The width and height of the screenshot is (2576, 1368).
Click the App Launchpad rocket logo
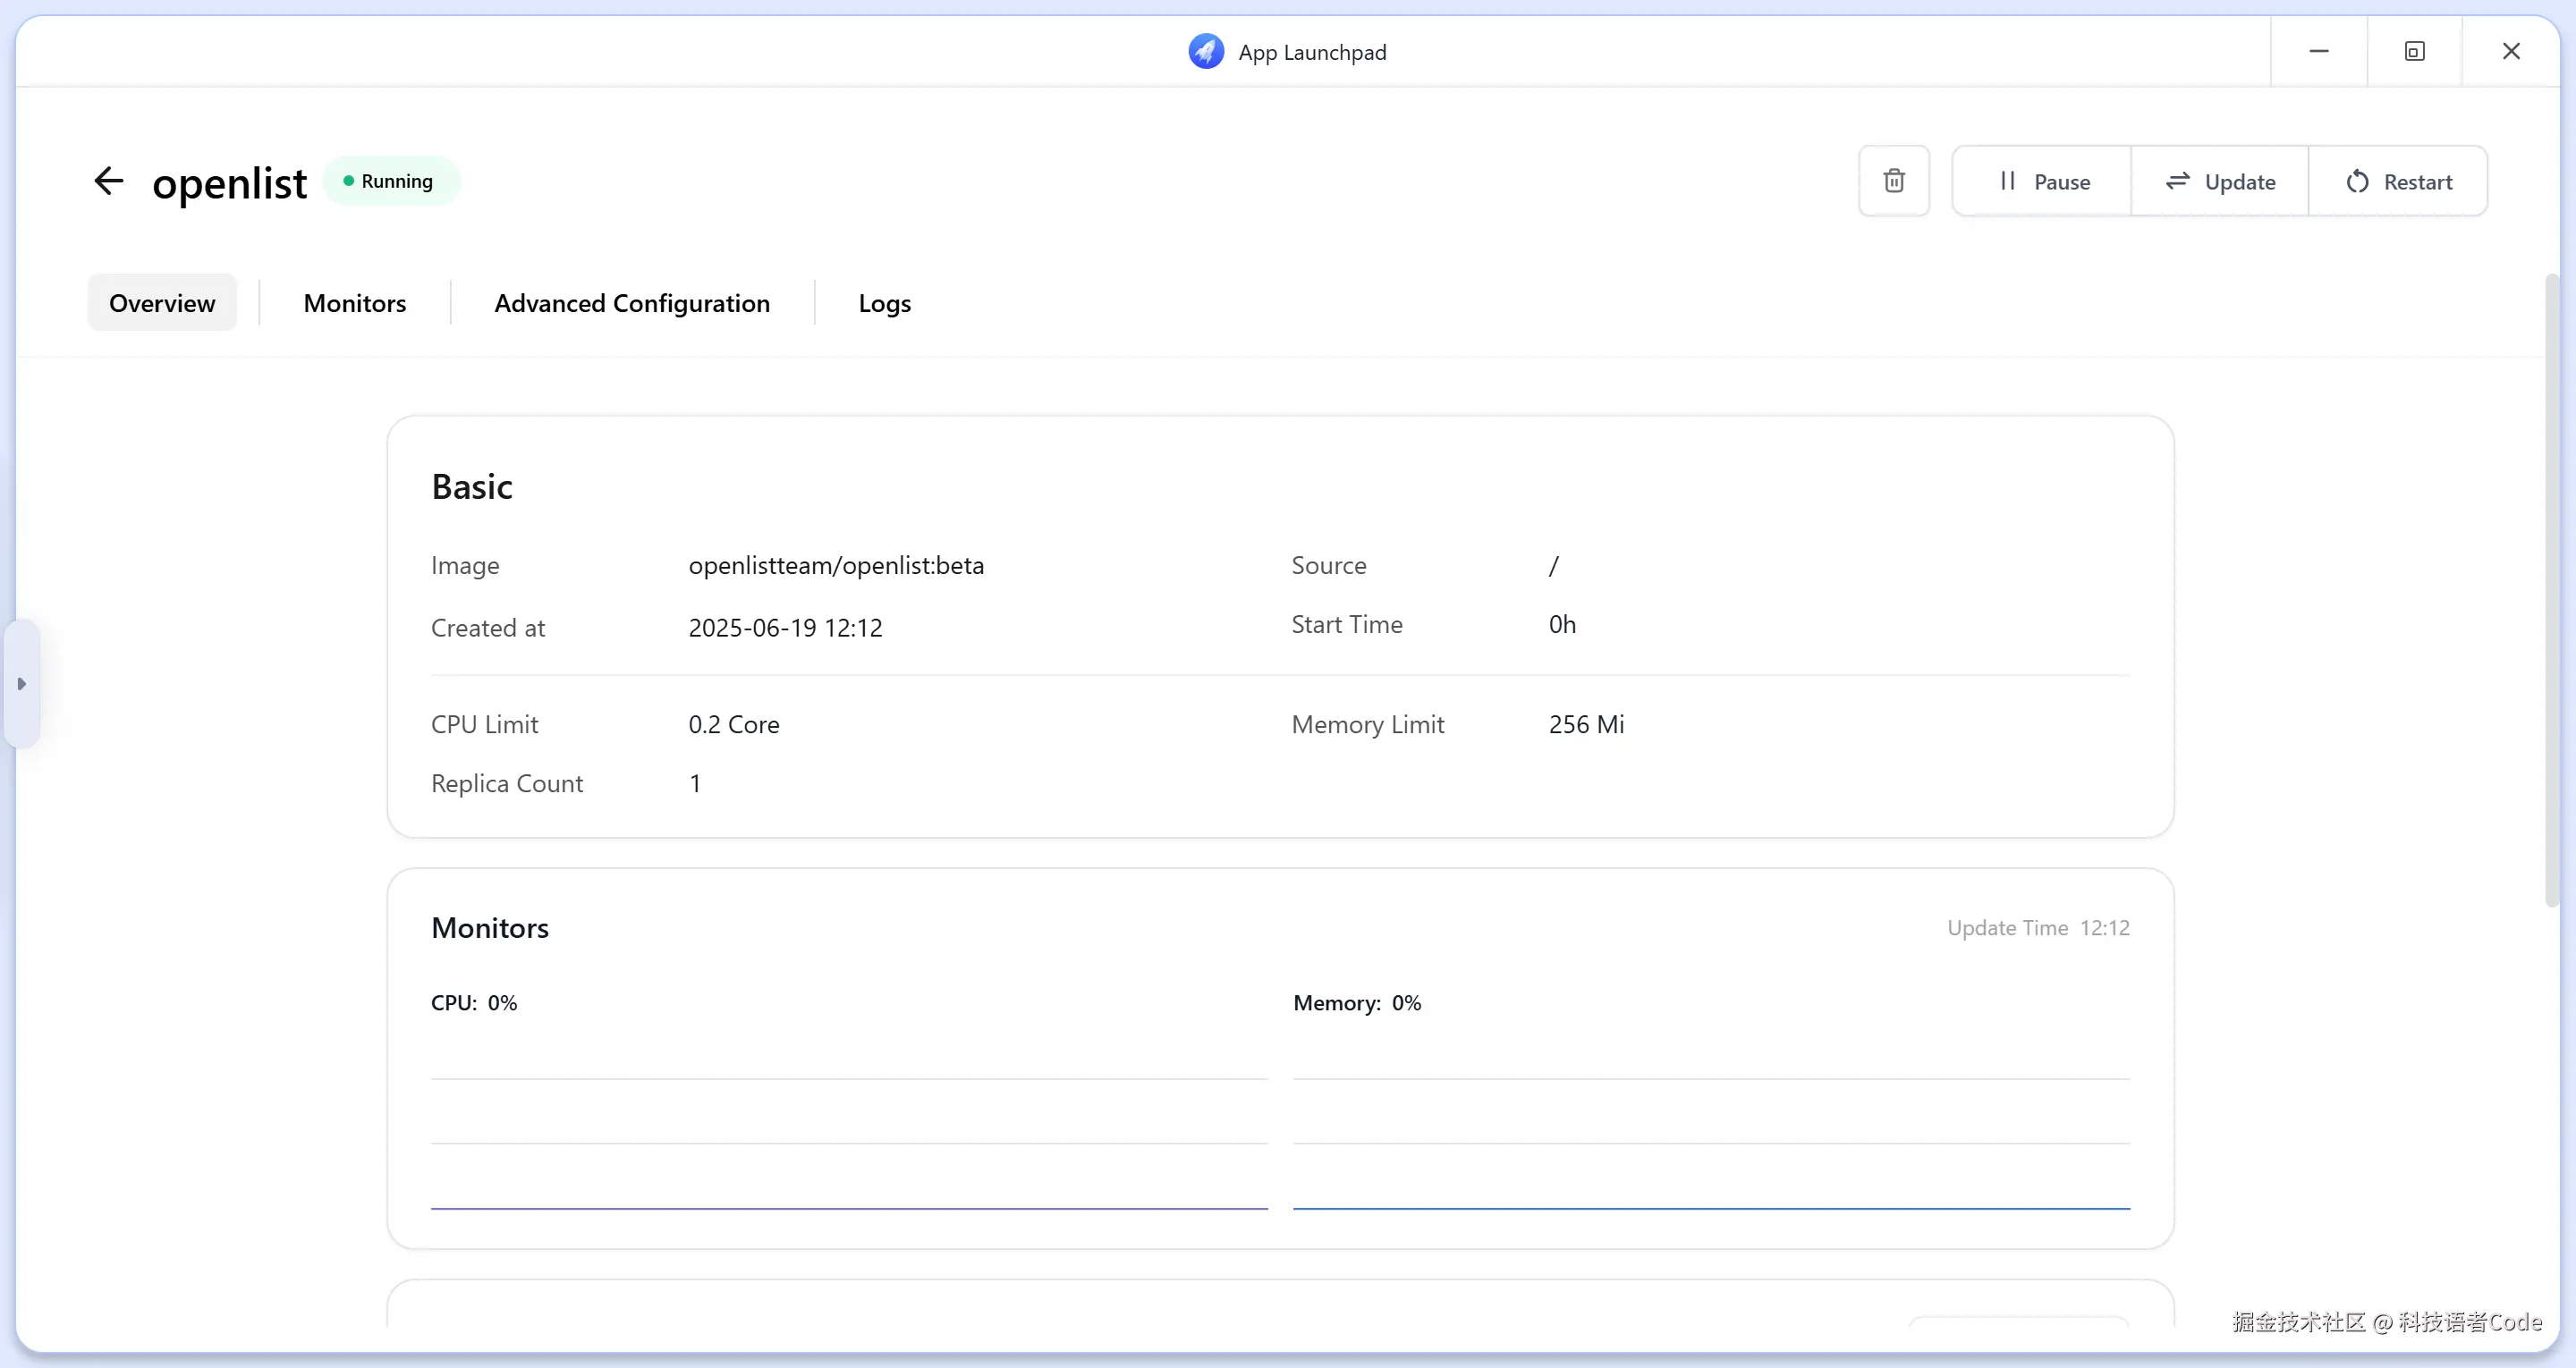[1205, 51]
